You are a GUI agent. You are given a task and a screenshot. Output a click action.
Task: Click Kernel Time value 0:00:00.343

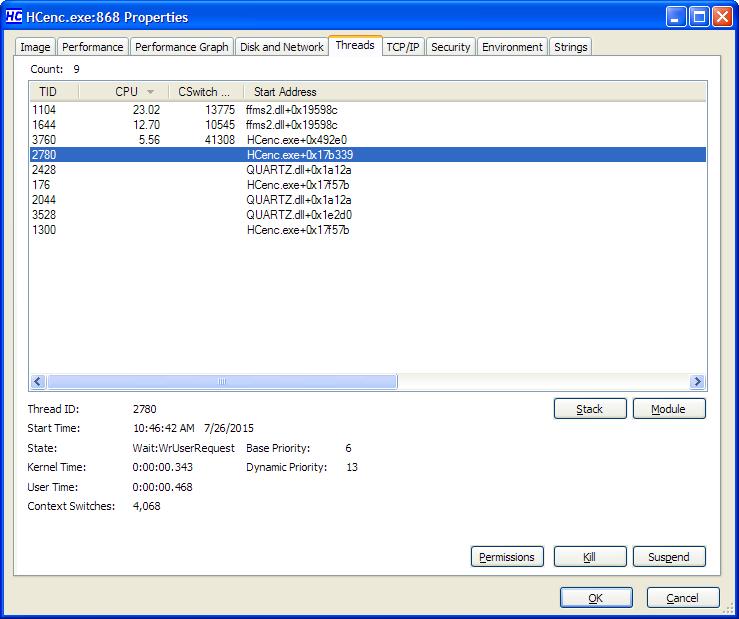click(x=163, y=467)
